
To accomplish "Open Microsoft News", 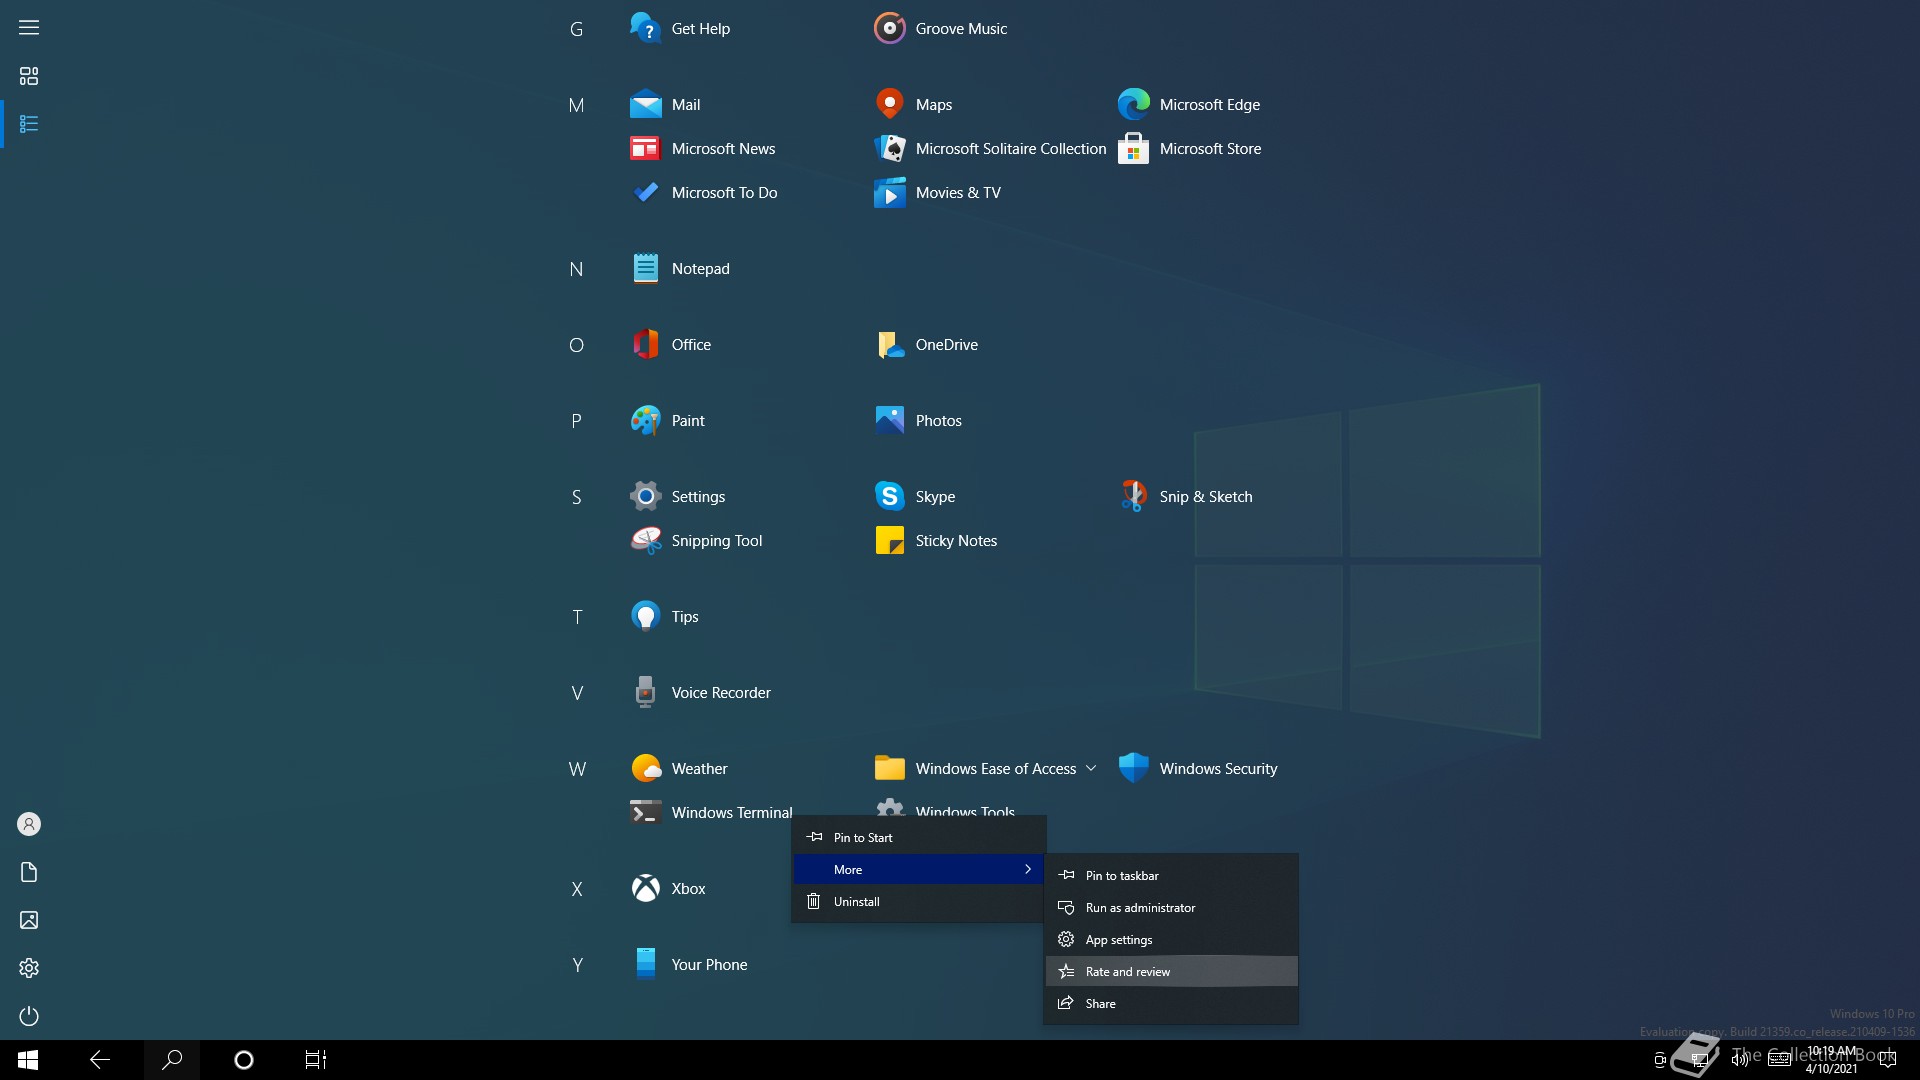I will click(x=702, y=148).
